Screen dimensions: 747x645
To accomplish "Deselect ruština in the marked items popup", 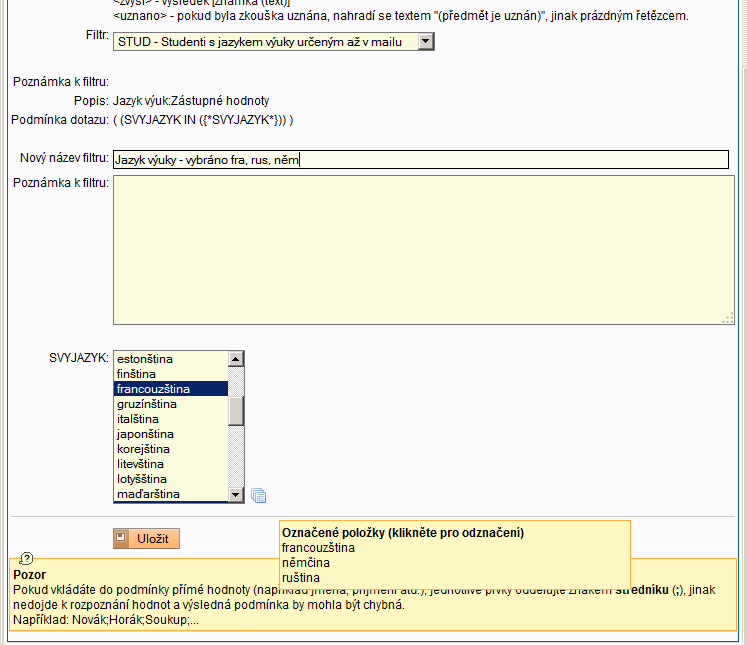I will [301, 578].
